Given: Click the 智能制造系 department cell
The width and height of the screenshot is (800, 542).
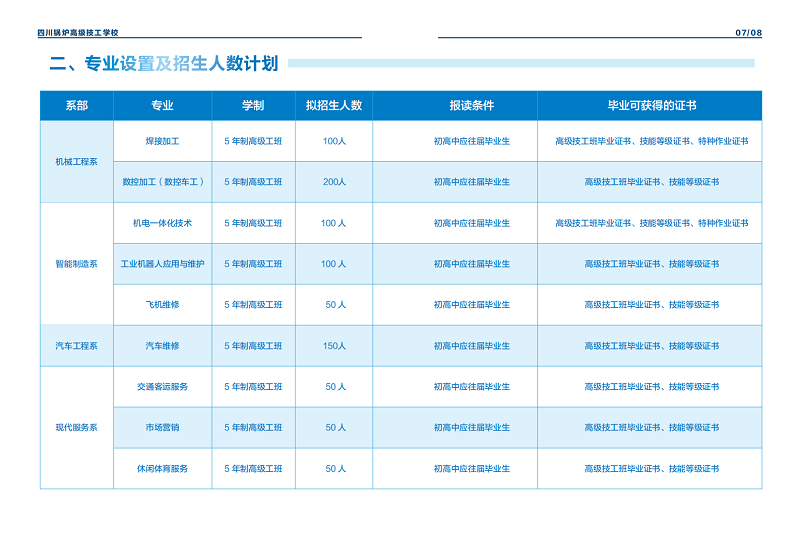Looking at the screenshot, I should 77,264.
